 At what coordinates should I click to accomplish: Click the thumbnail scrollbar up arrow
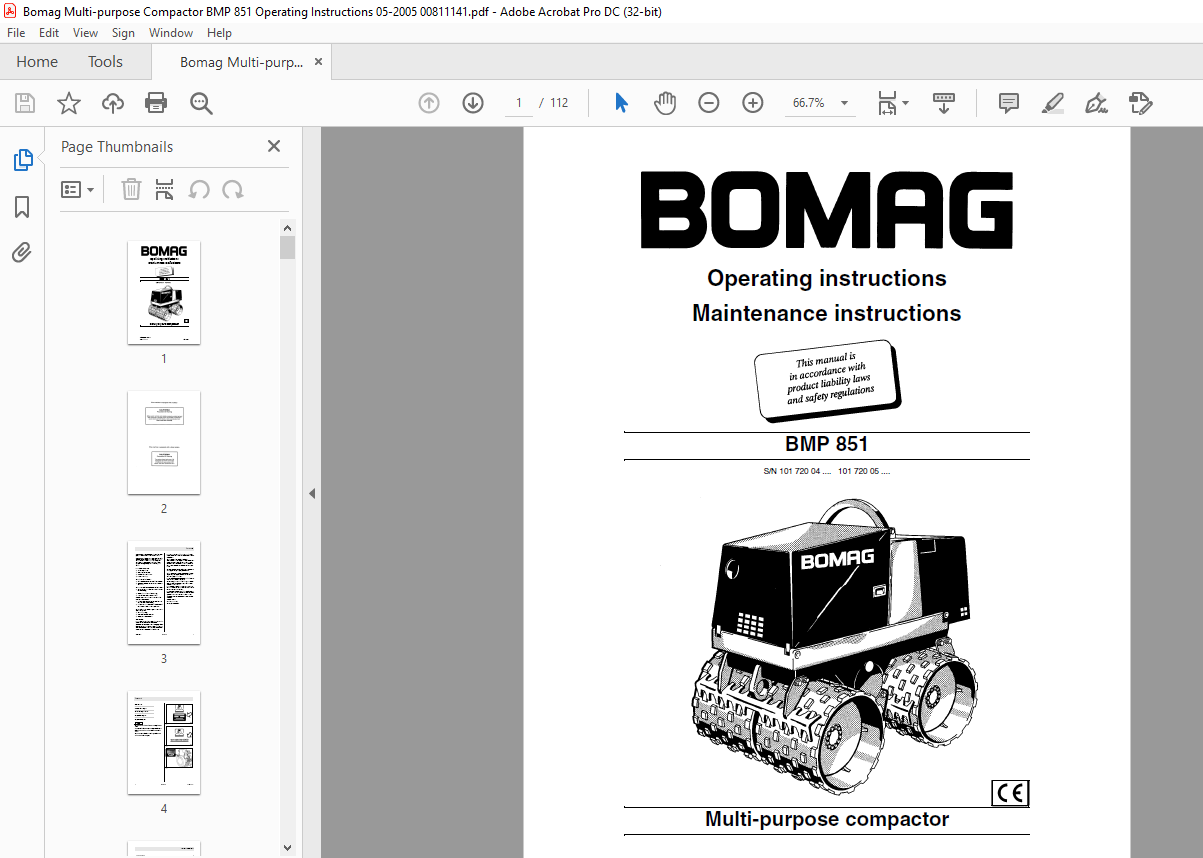coord(288,228)
